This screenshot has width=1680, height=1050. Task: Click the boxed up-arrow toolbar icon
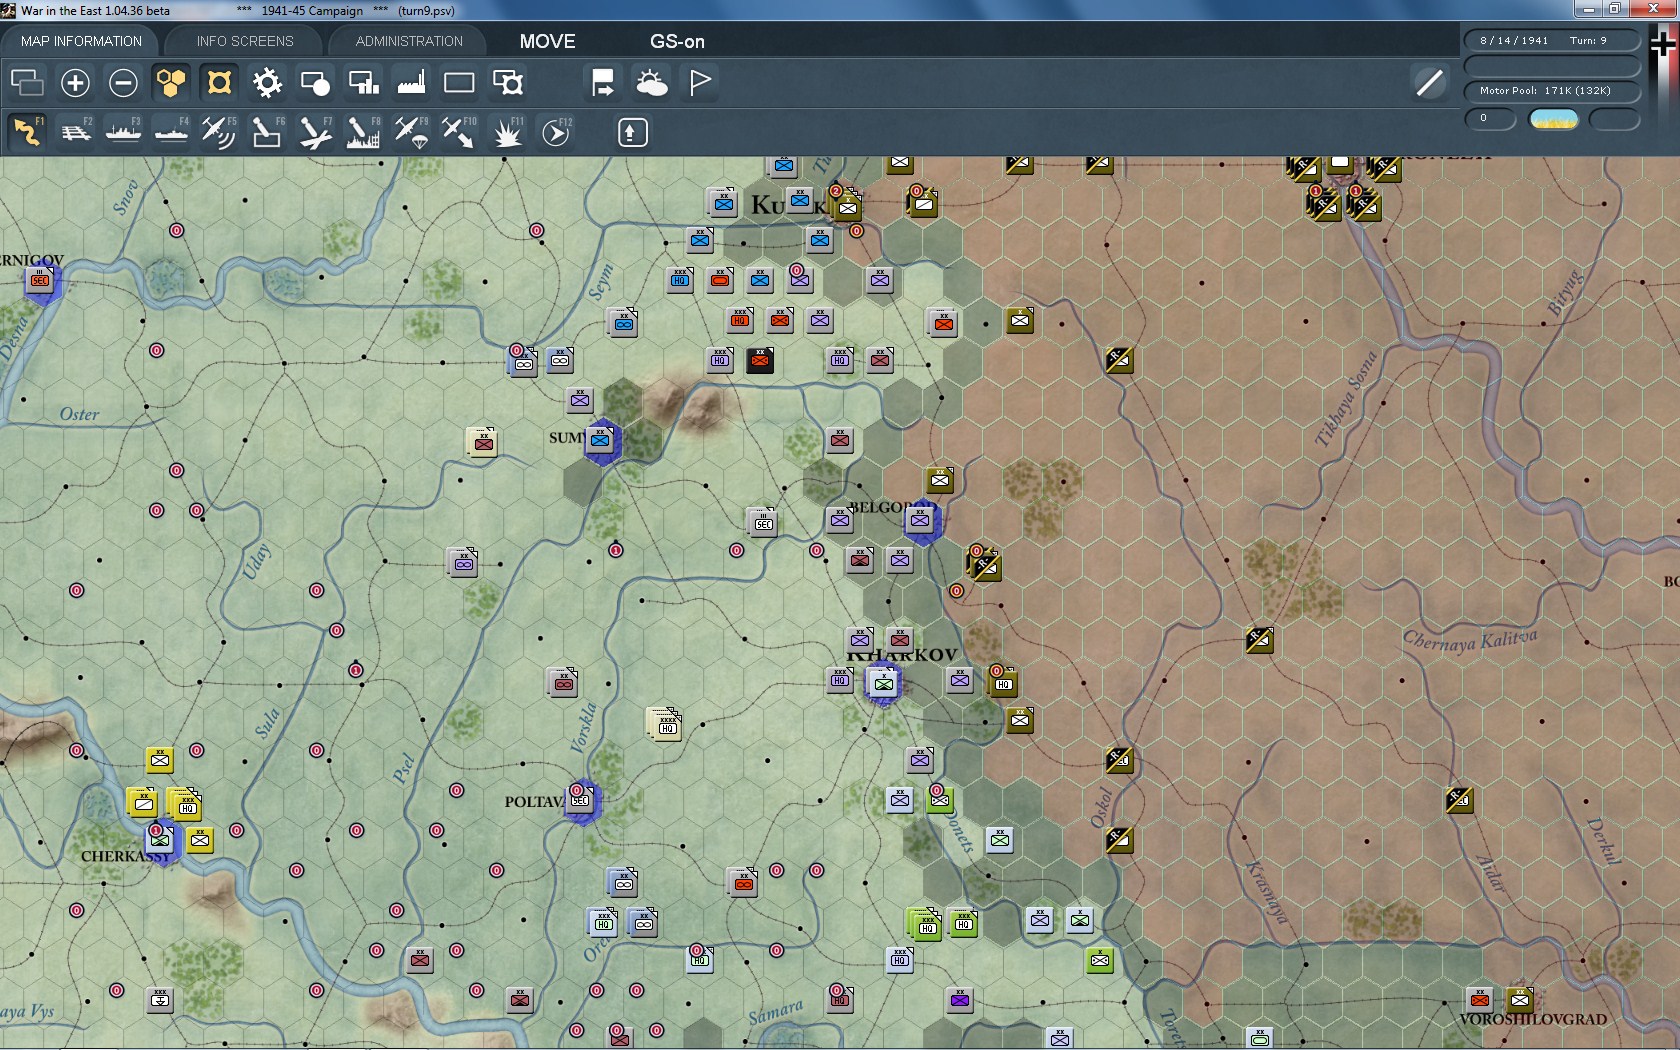coord(632,132)
